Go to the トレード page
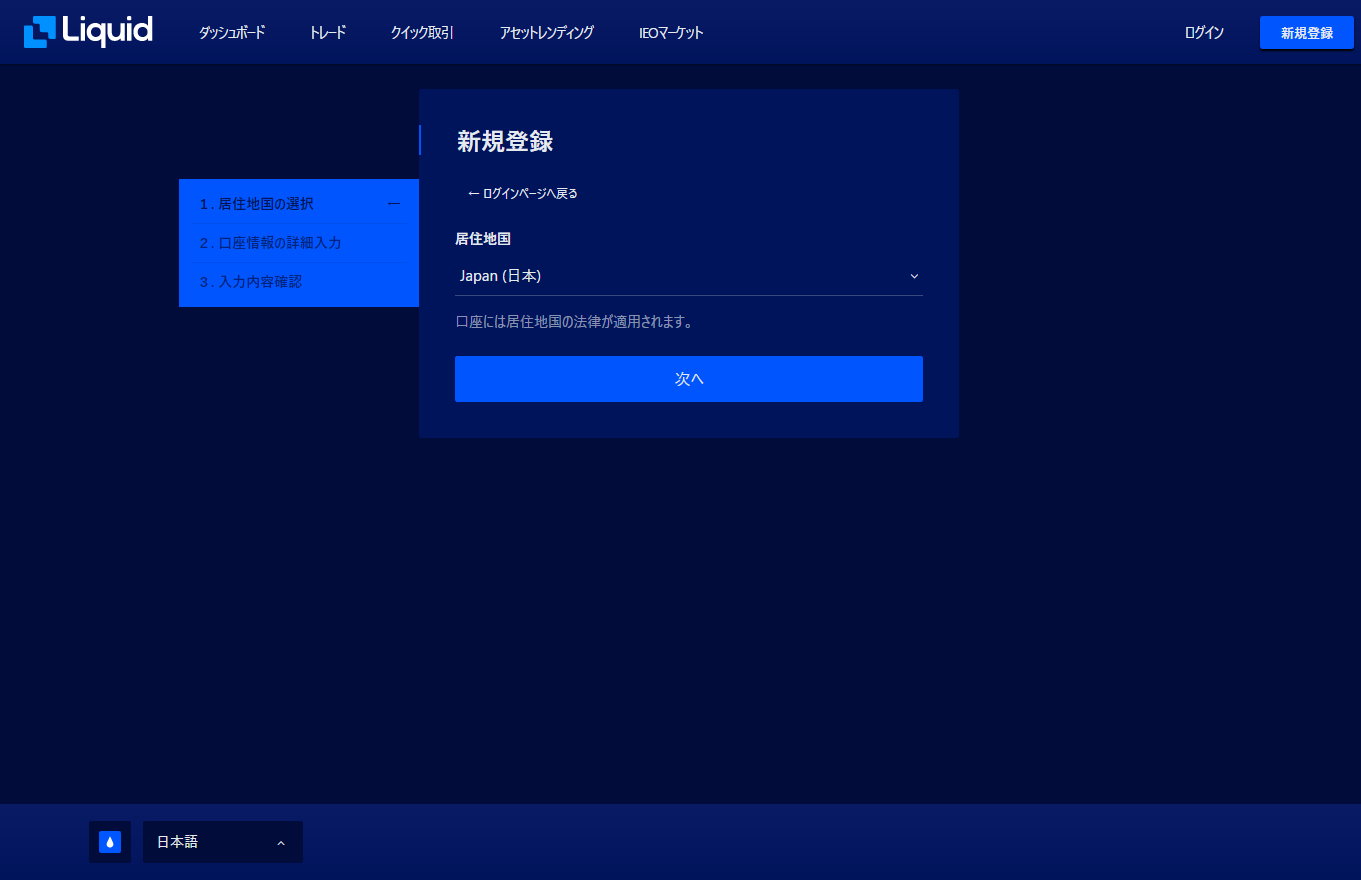 [x=328, y=33]
